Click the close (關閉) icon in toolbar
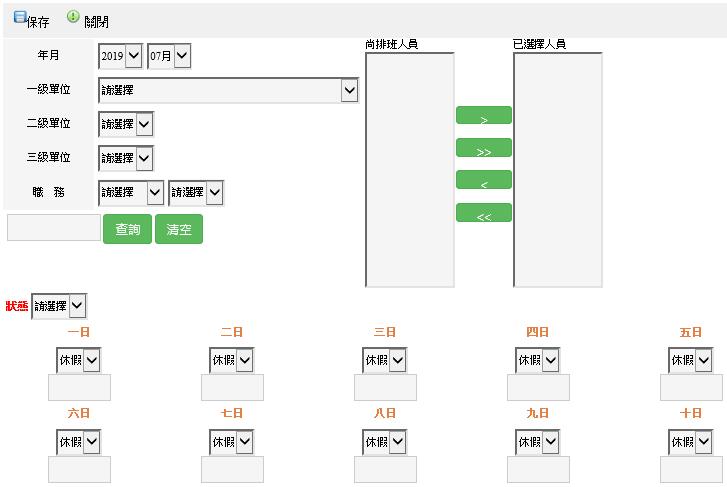 [73, 17]
